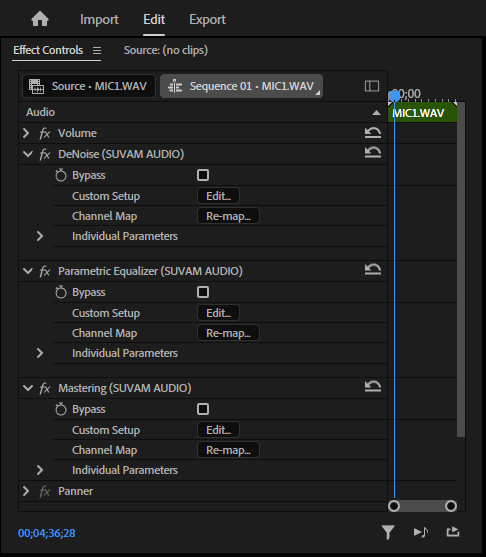The image size is (486, 557).
Task: Click the vertical scrollbar of the effect timeline
Action: 461,270
